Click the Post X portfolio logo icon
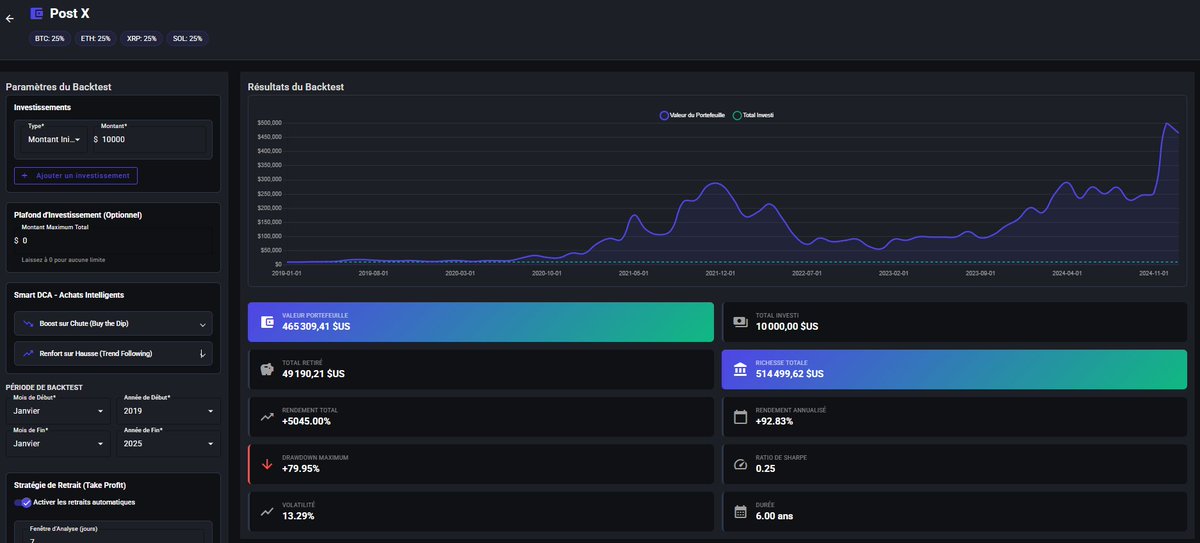 pos(37,13)
